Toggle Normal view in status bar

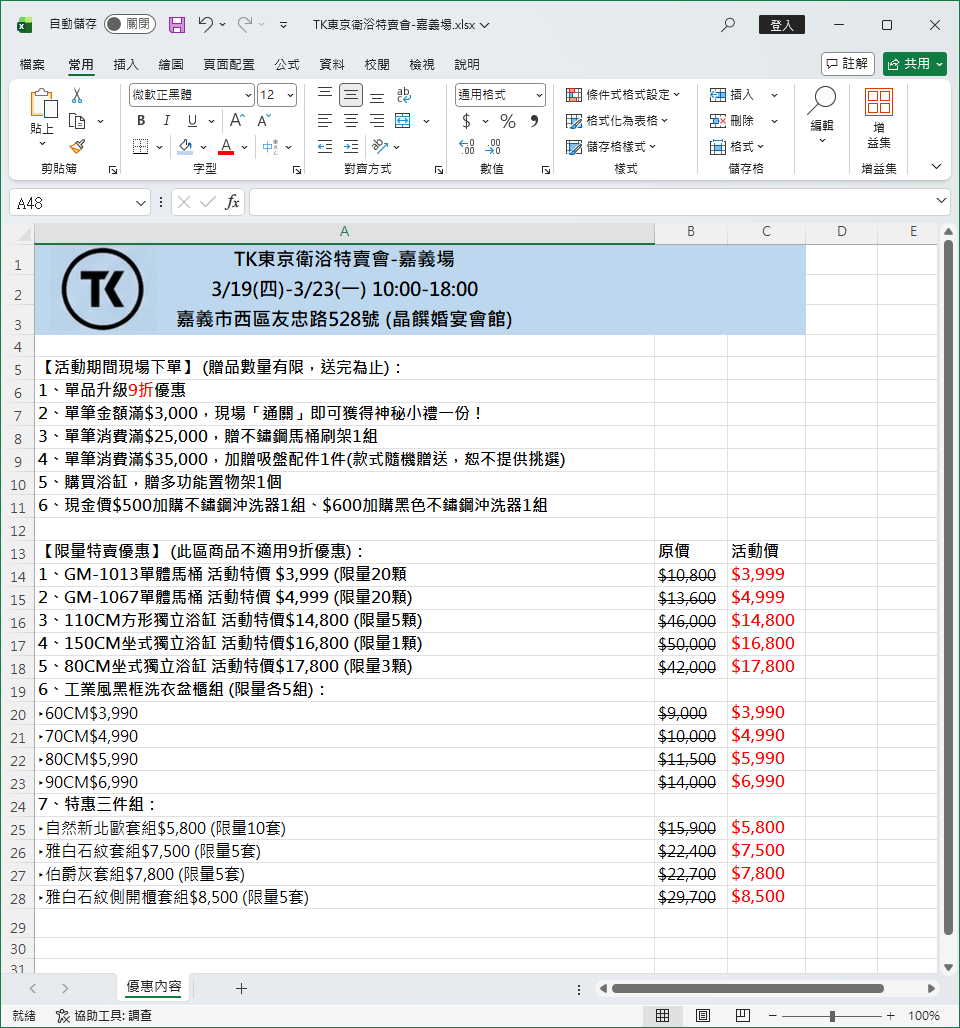(x=663, y=1016)
